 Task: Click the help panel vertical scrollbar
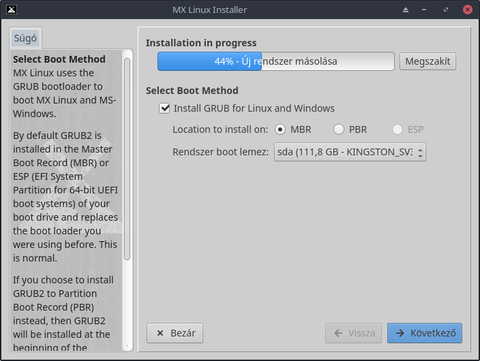point(127,159)
